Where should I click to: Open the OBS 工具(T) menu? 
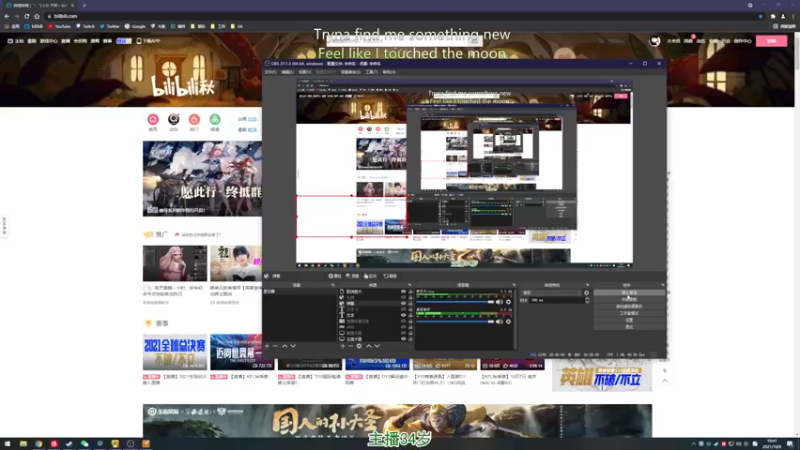point(371,72)
